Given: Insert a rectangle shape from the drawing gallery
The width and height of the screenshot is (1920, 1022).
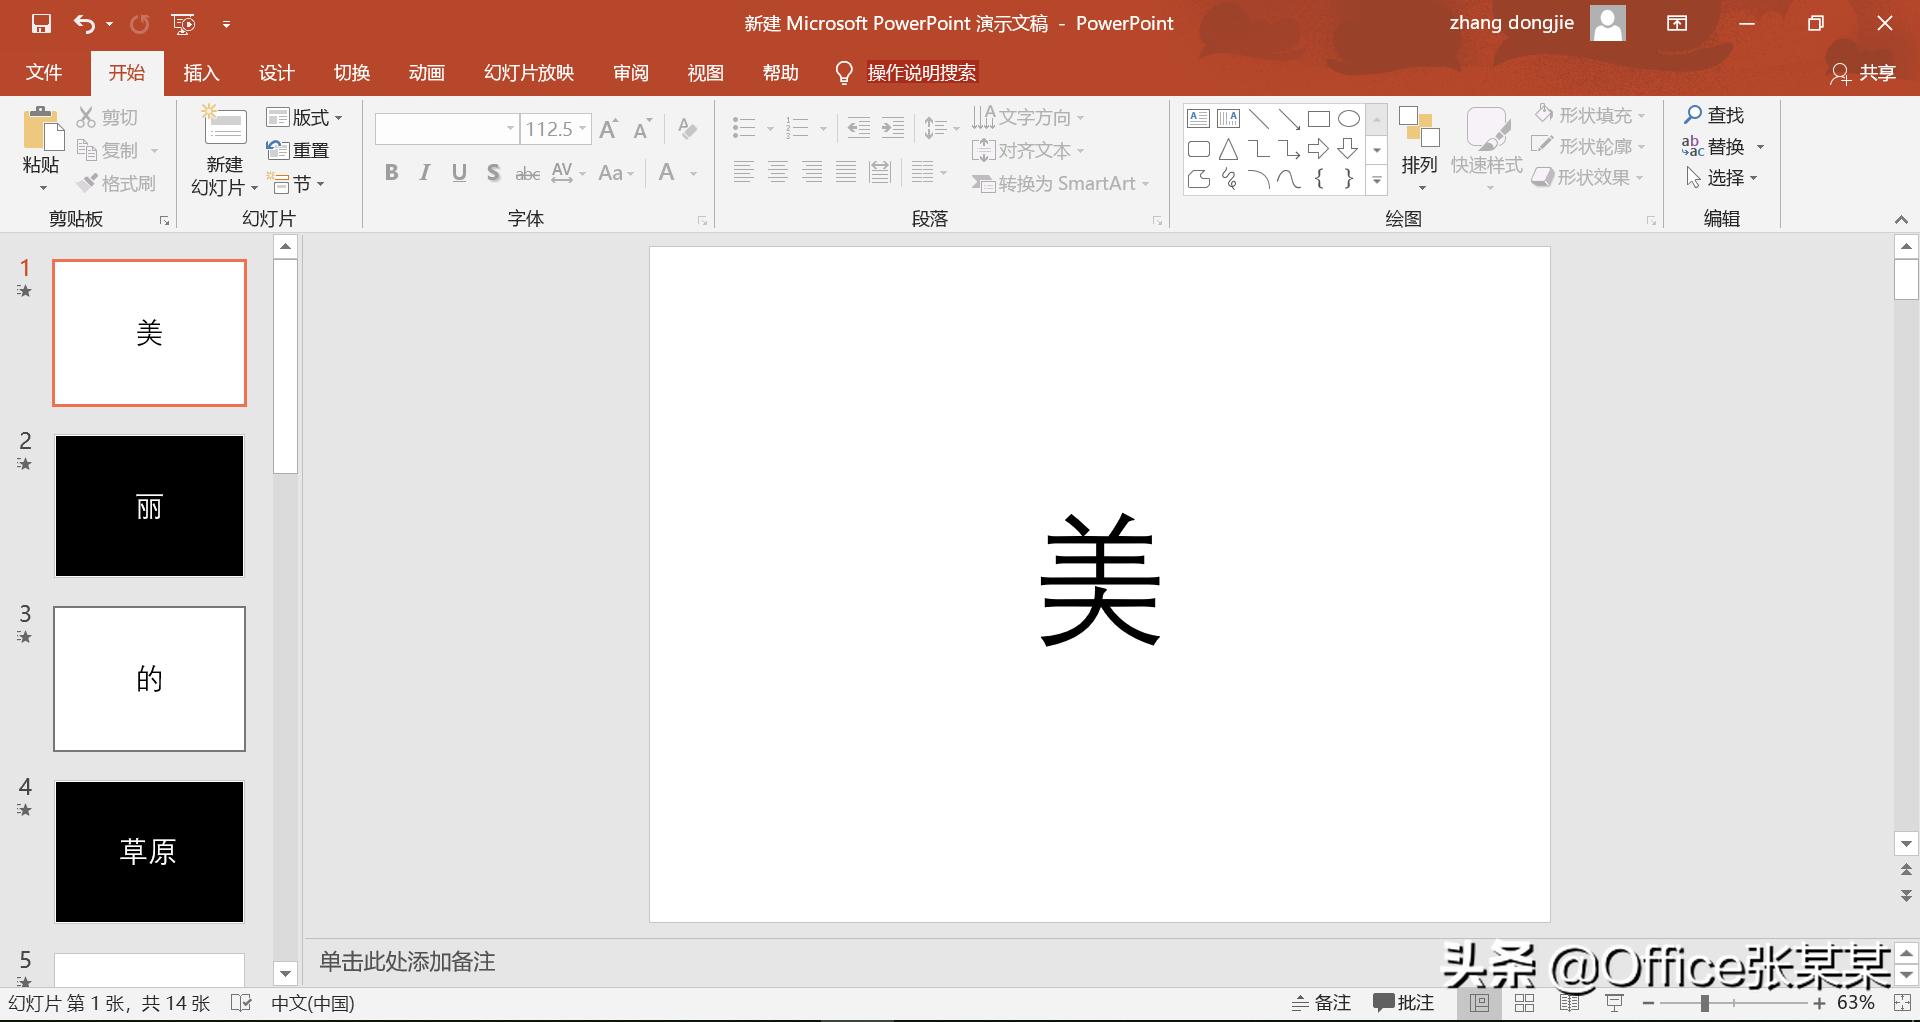Looking at the screenshot, I should pos(1318,117).
